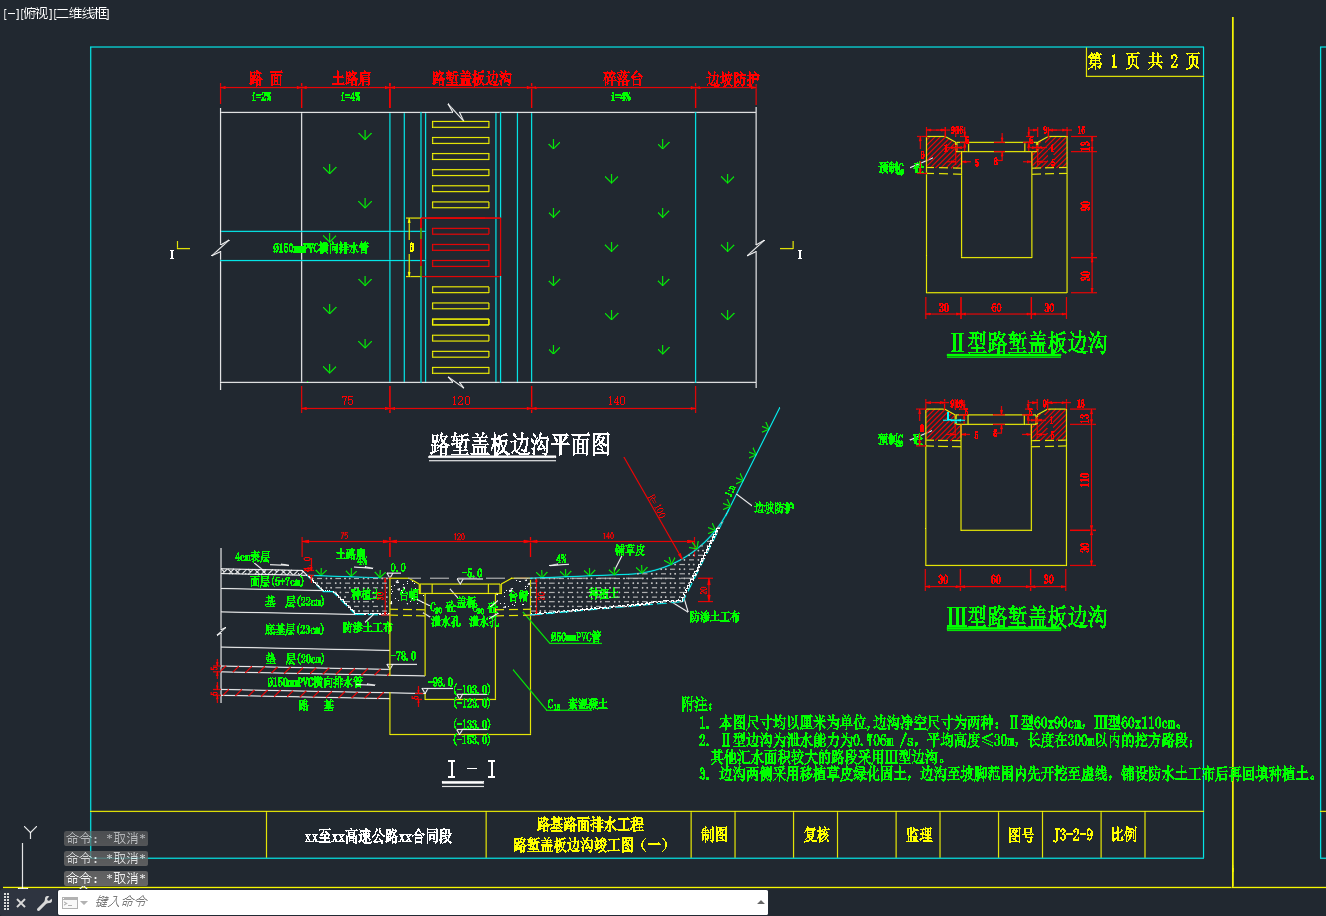Click the 第 1 页 共 2 页 page label
Image resolution: width=1326 pixels, height=916 pixels.
1144,61
